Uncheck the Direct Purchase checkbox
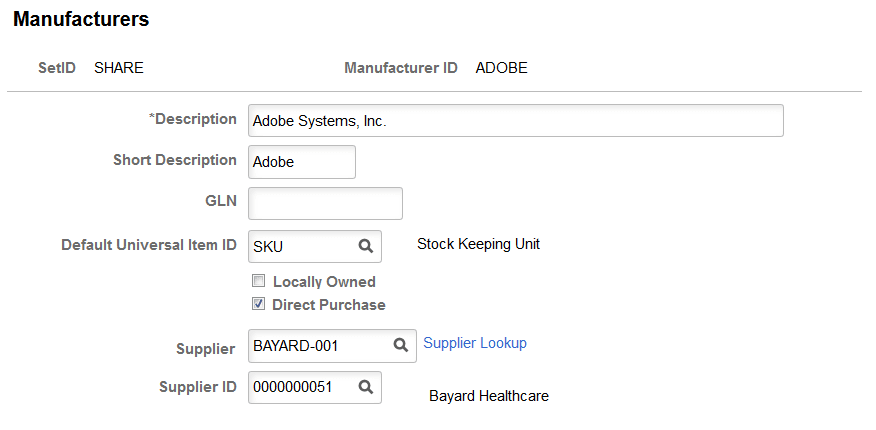Viewport: 876px width, 430px height. [x=258, y=304]
